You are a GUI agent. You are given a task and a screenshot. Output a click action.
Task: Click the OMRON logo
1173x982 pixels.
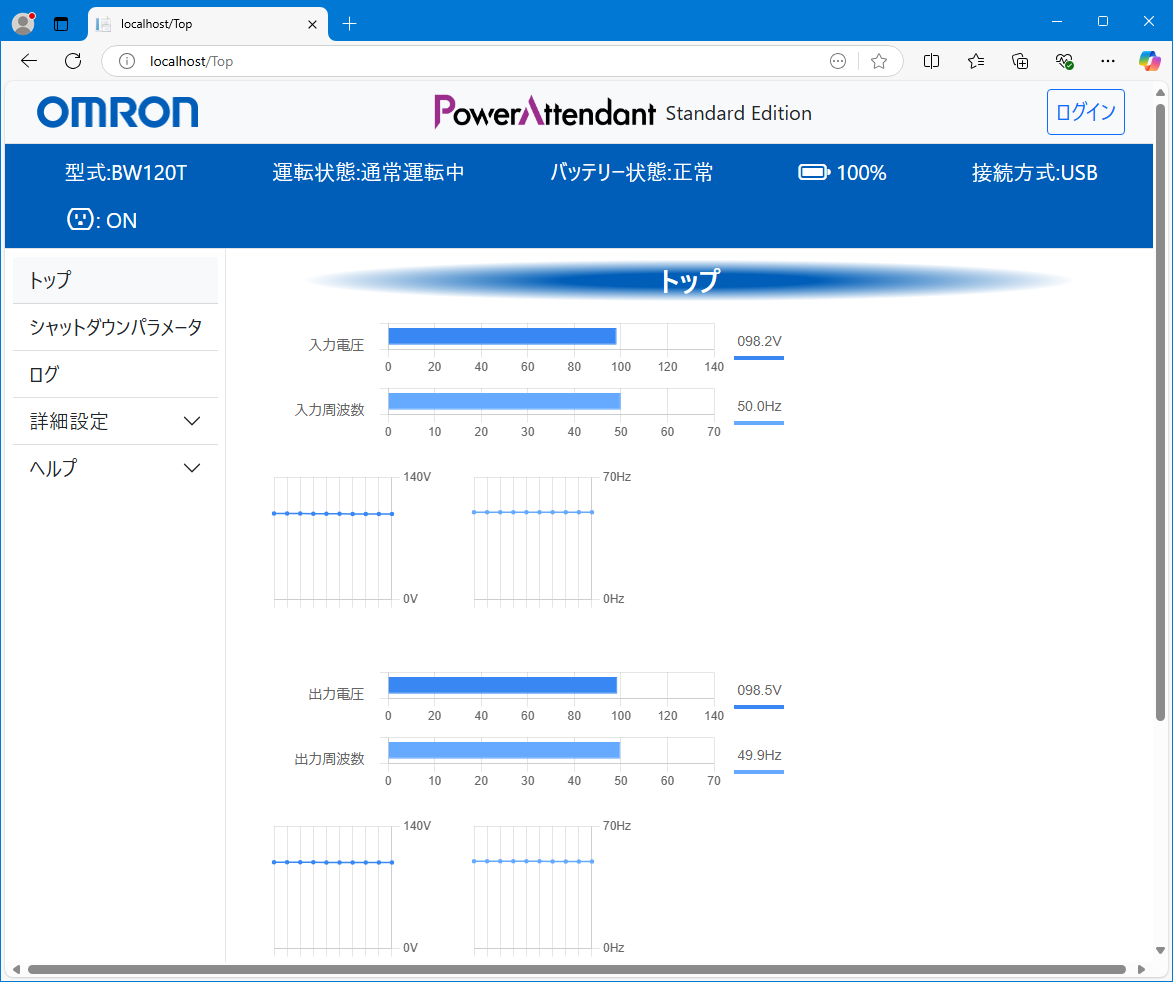117,112
